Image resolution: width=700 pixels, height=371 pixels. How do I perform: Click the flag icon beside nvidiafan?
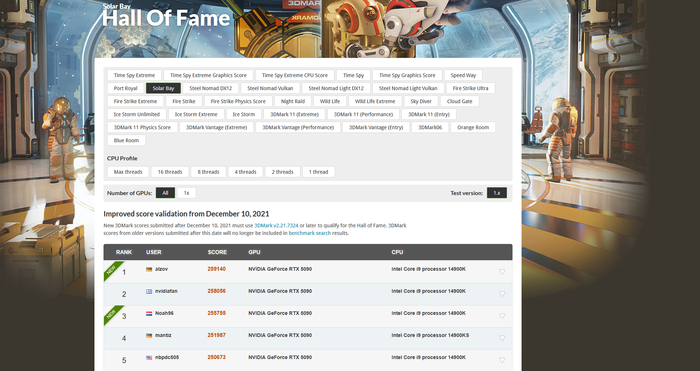[149, 291]
